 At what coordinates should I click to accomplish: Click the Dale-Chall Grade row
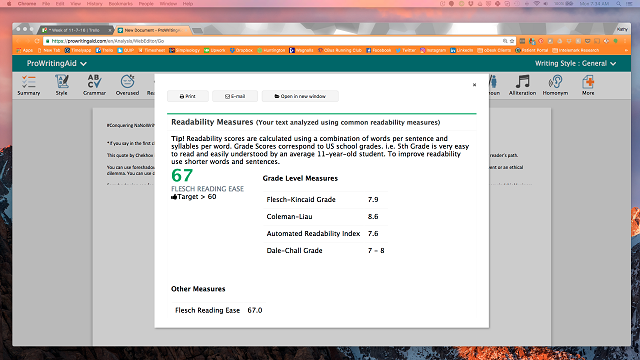coord(325,251)
